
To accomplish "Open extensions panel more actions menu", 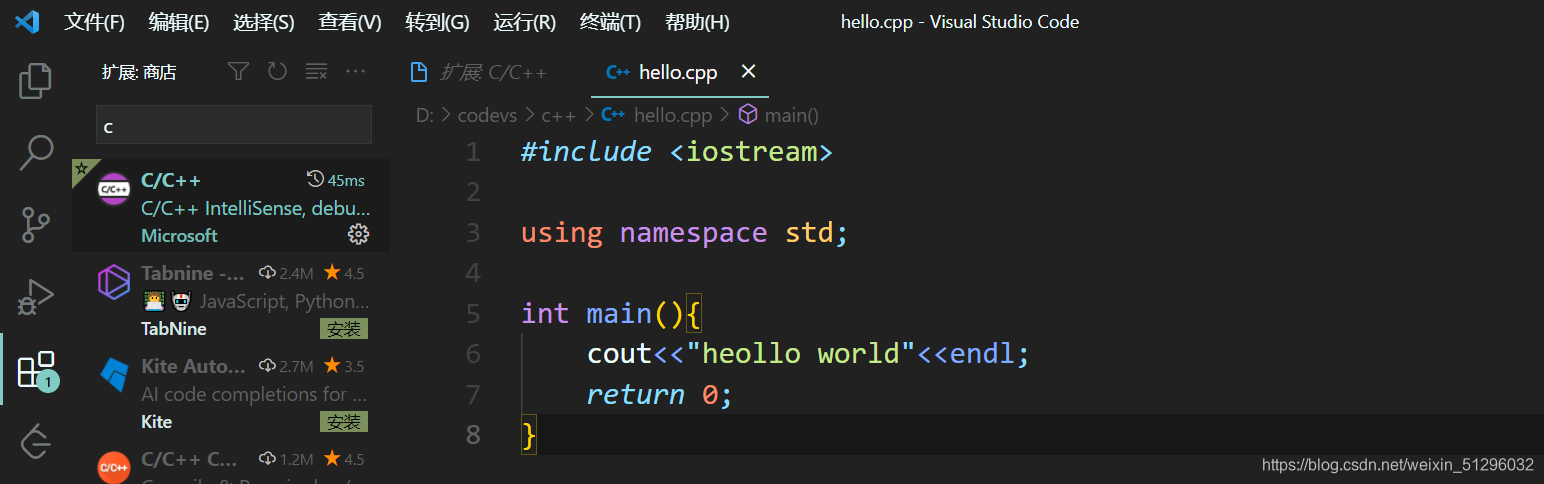I will point(356,71).
